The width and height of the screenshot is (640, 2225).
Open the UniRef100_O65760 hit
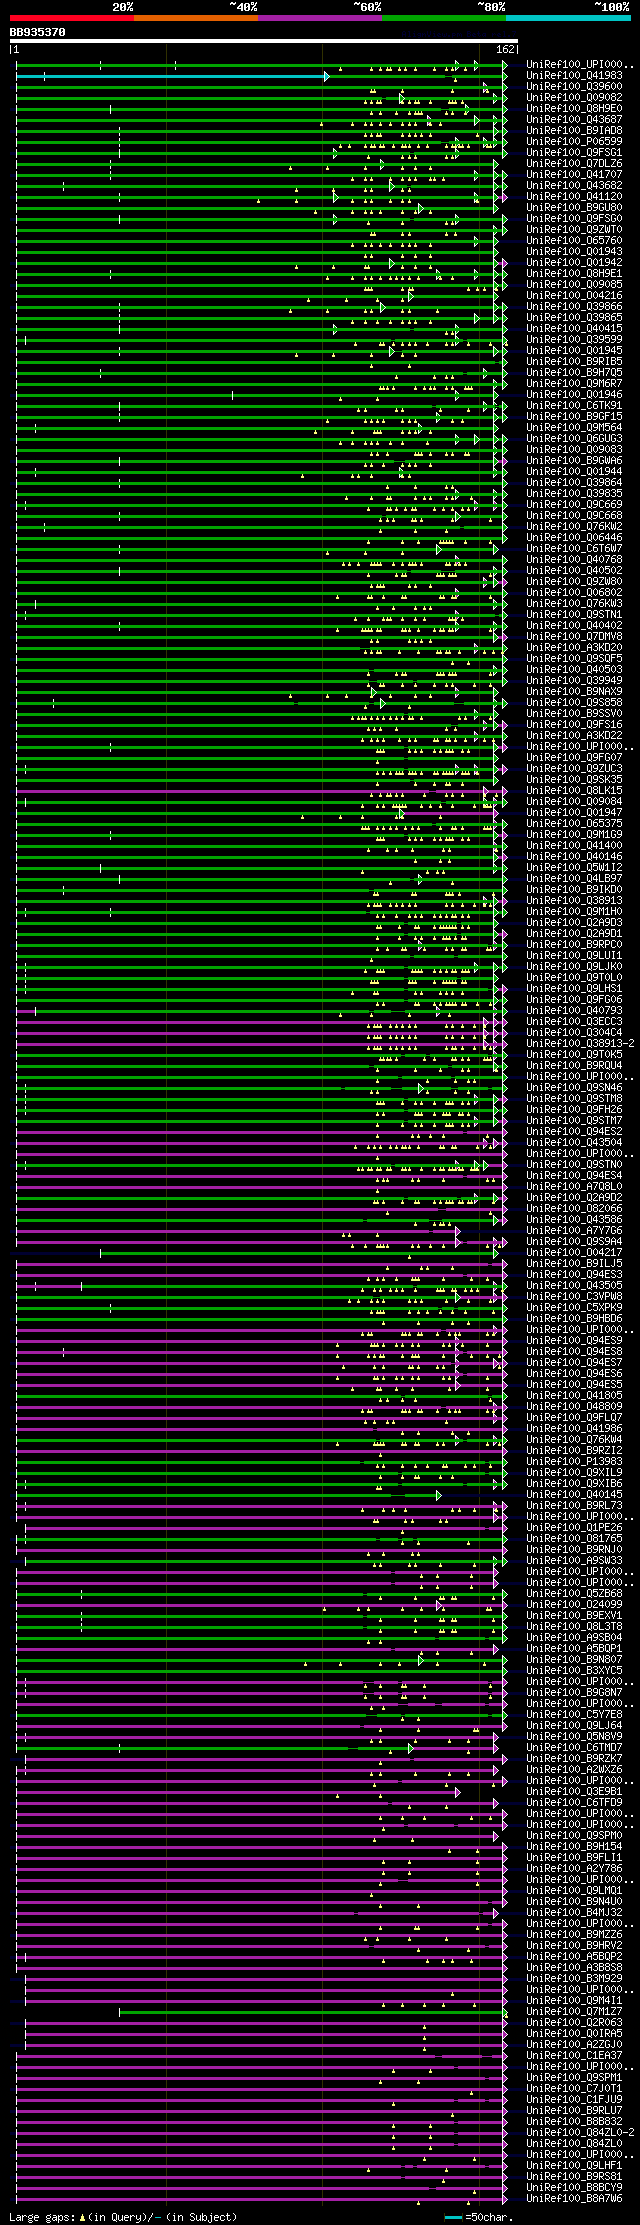(574, 241)
